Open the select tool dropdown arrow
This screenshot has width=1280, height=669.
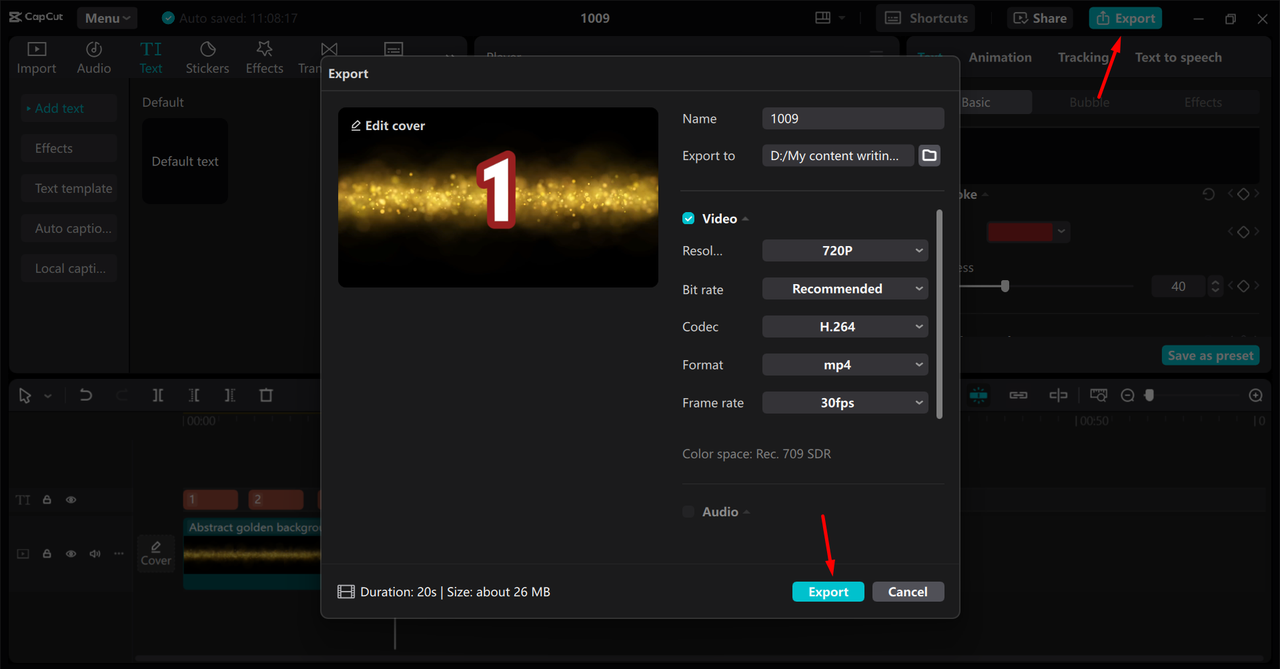[47, 396]
